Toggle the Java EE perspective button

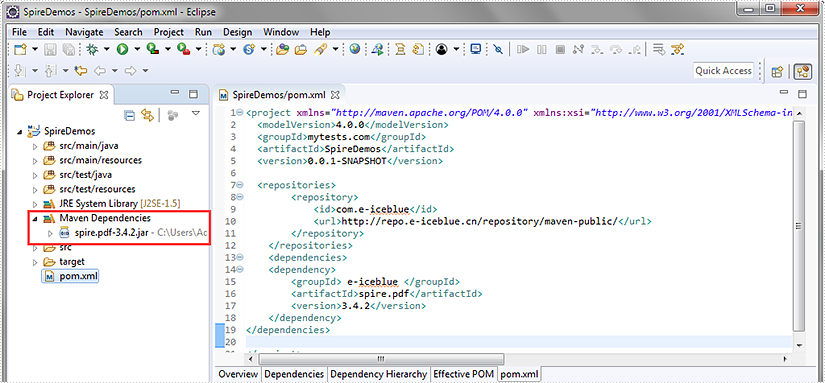803,71
